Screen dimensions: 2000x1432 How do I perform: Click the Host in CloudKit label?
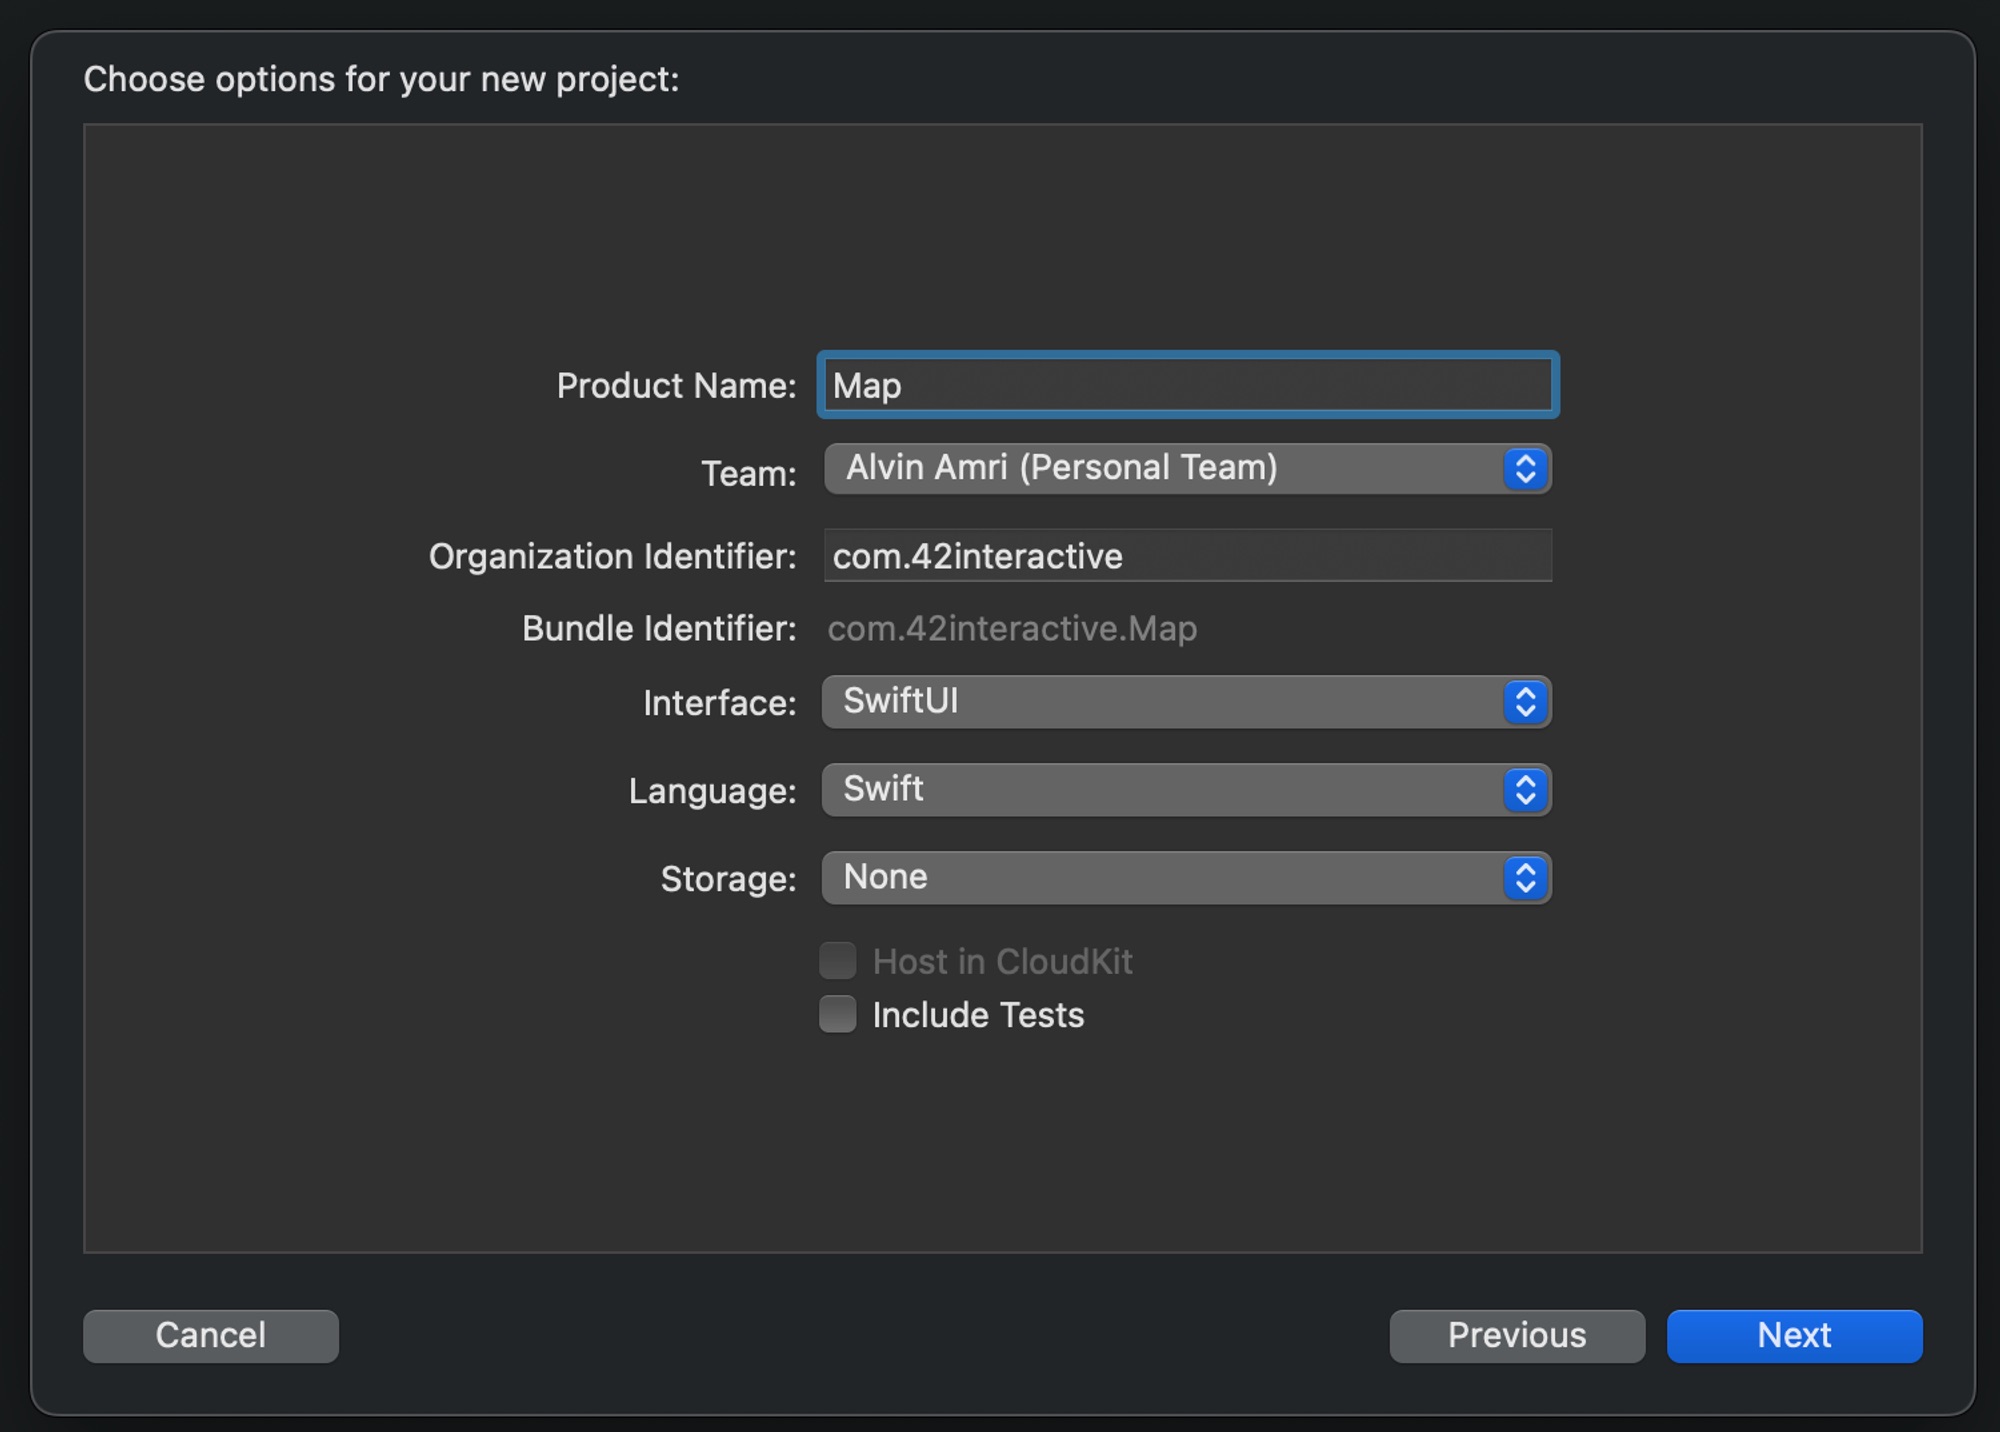pos(1002,961)
